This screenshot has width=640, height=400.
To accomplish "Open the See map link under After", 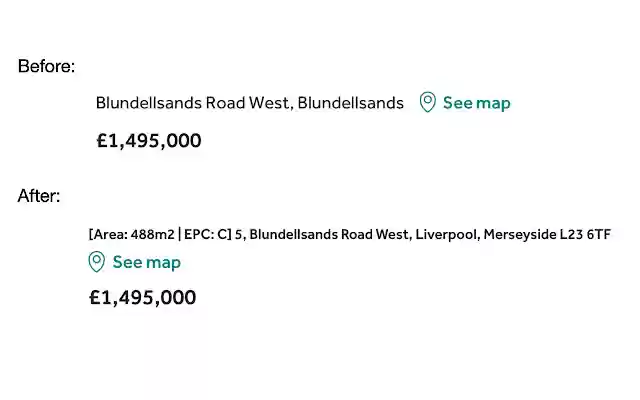I will [146, 262].
